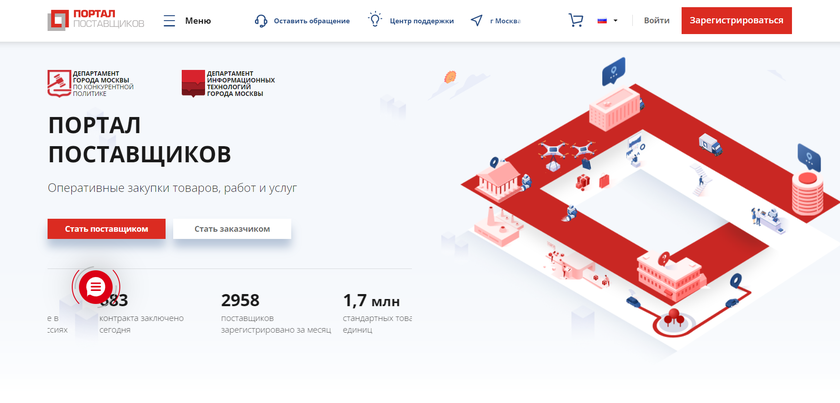The image size is (840, 403).
Task: Click the Russian flag language icon
Action: [x=603, y=20]
